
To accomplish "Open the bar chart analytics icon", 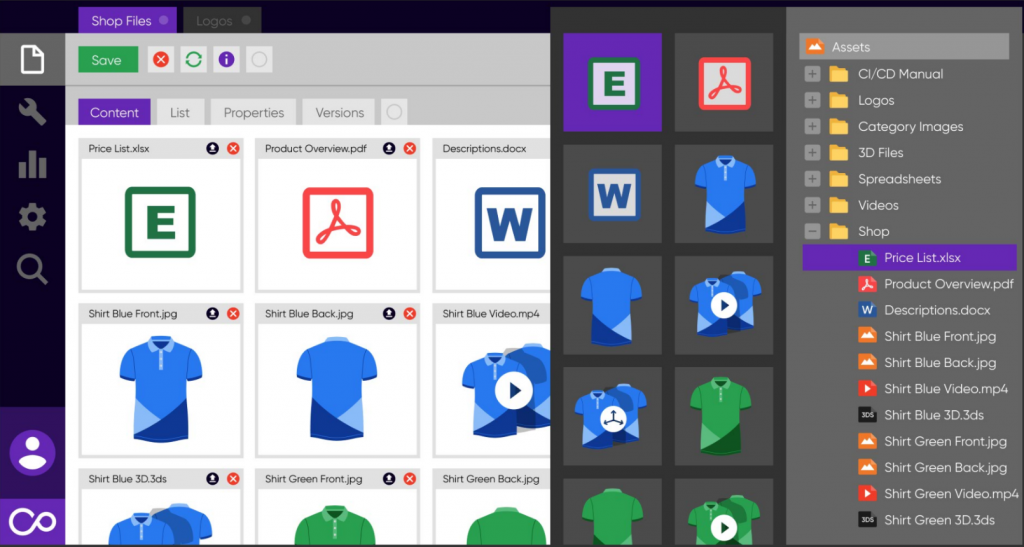I will coord(32,164).
